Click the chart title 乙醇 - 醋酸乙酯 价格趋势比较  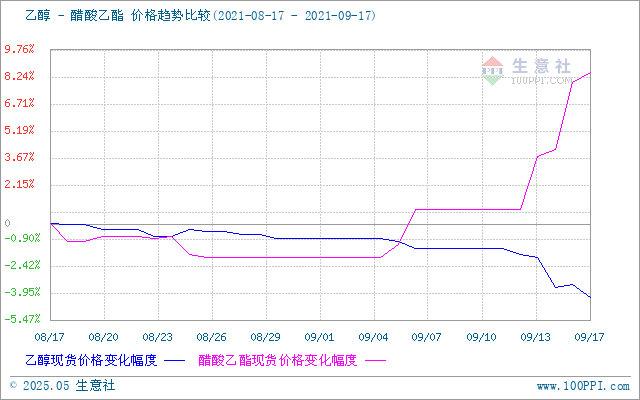[x=118, y=16]
